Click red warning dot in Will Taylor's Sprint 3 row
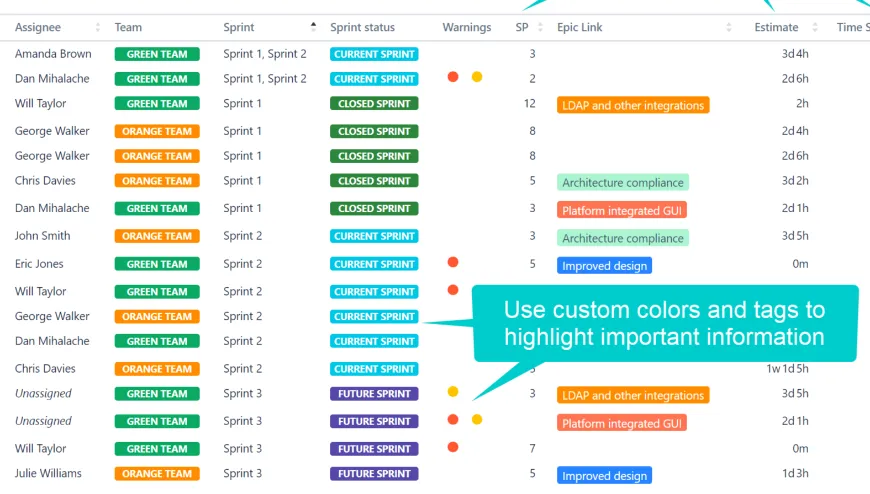Screen dimensions: 870x494 453,447
